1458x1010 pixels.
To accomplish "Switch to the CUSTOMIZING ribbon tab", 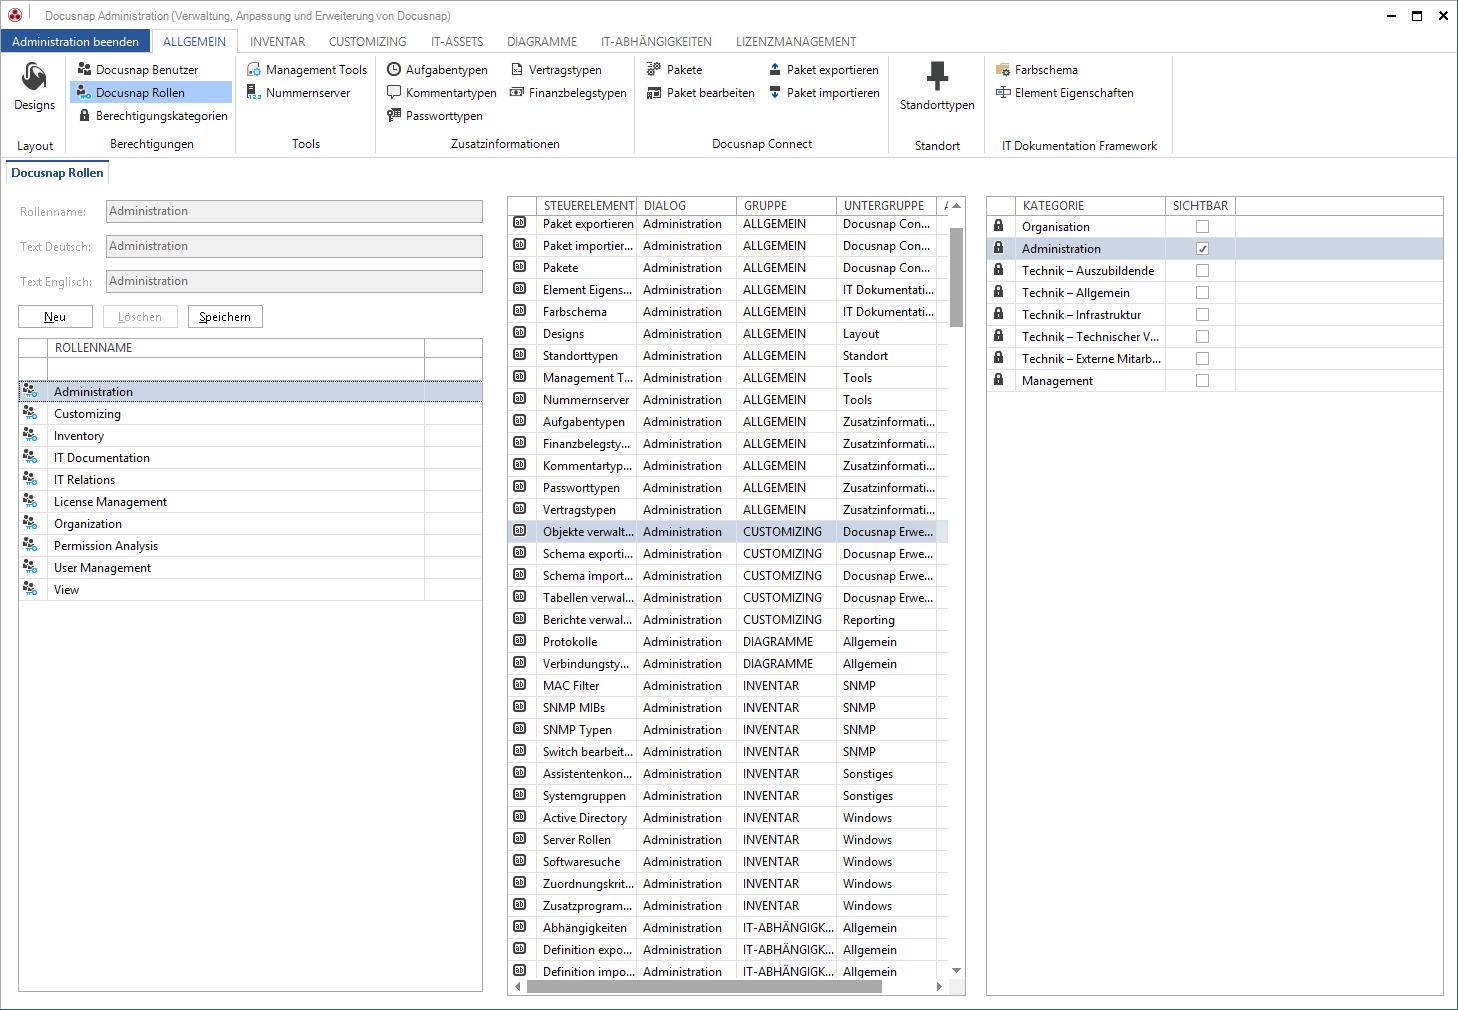I will (x=367, y=42).
